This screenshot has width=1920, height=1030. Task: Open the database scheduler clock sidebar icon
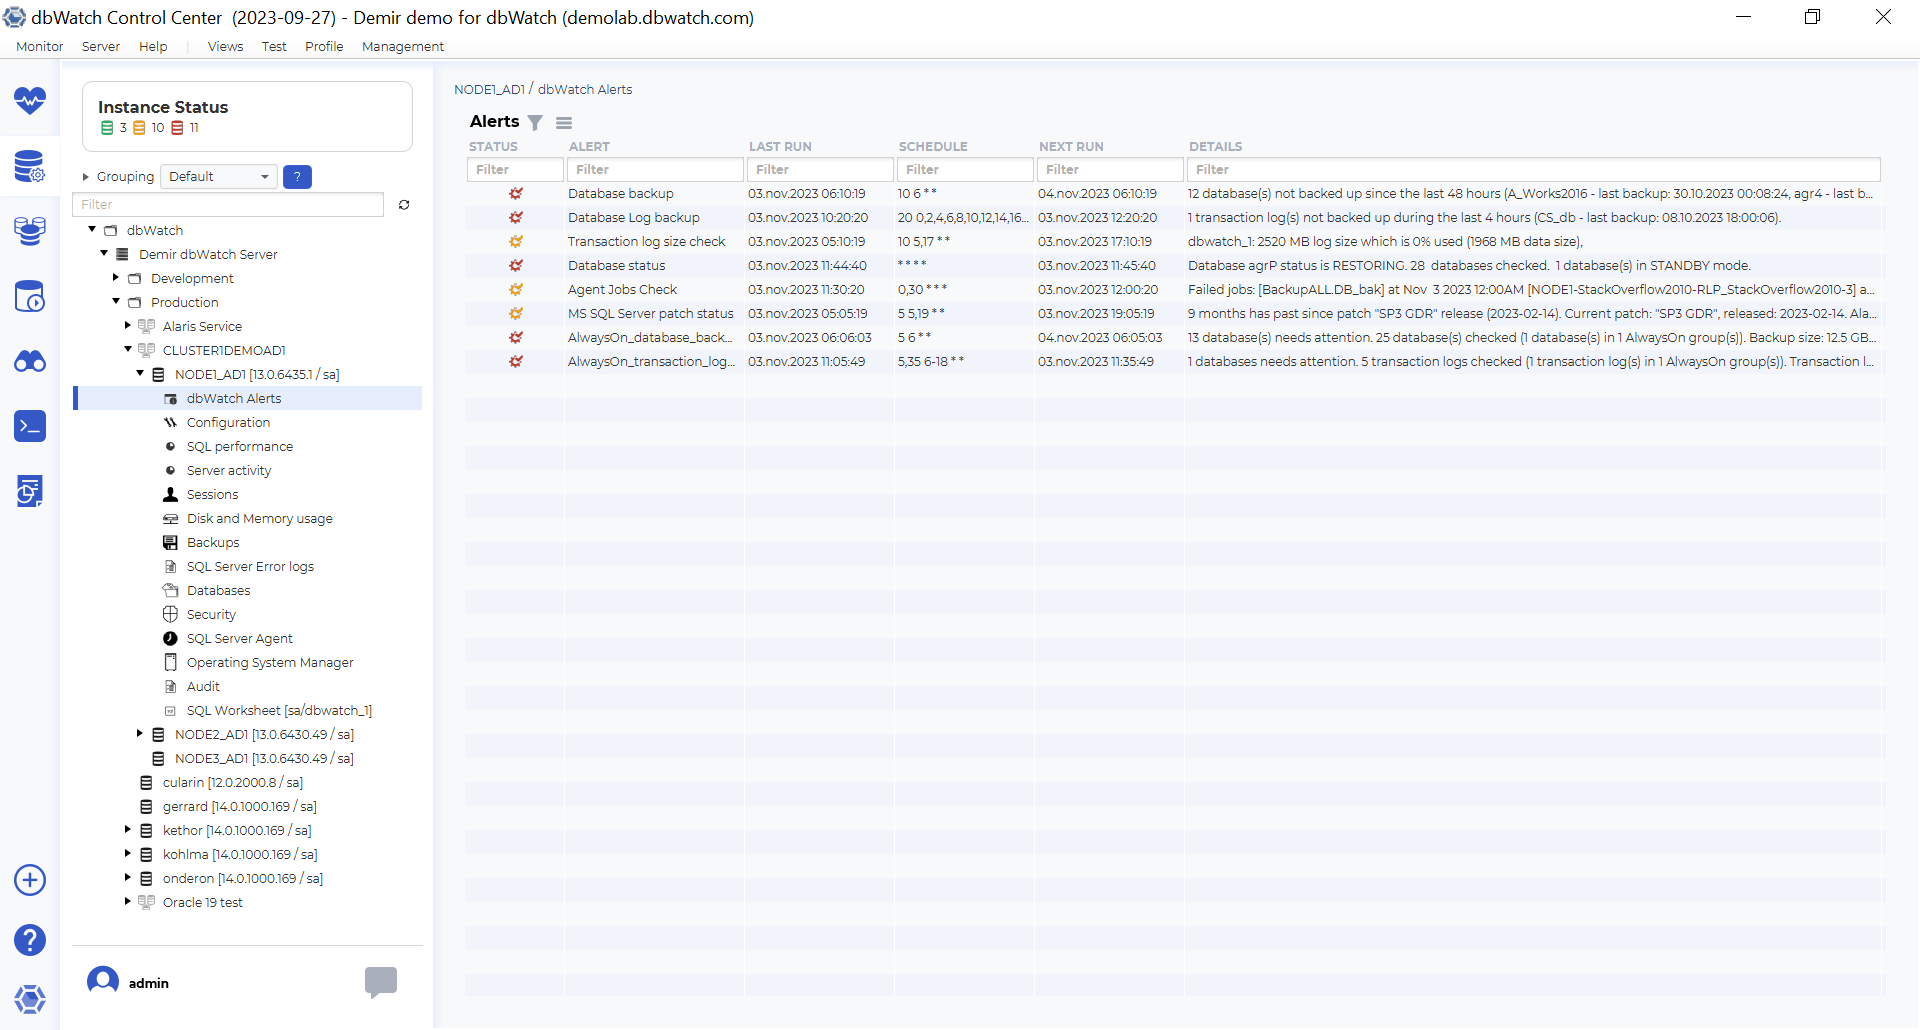click(30, 296)
